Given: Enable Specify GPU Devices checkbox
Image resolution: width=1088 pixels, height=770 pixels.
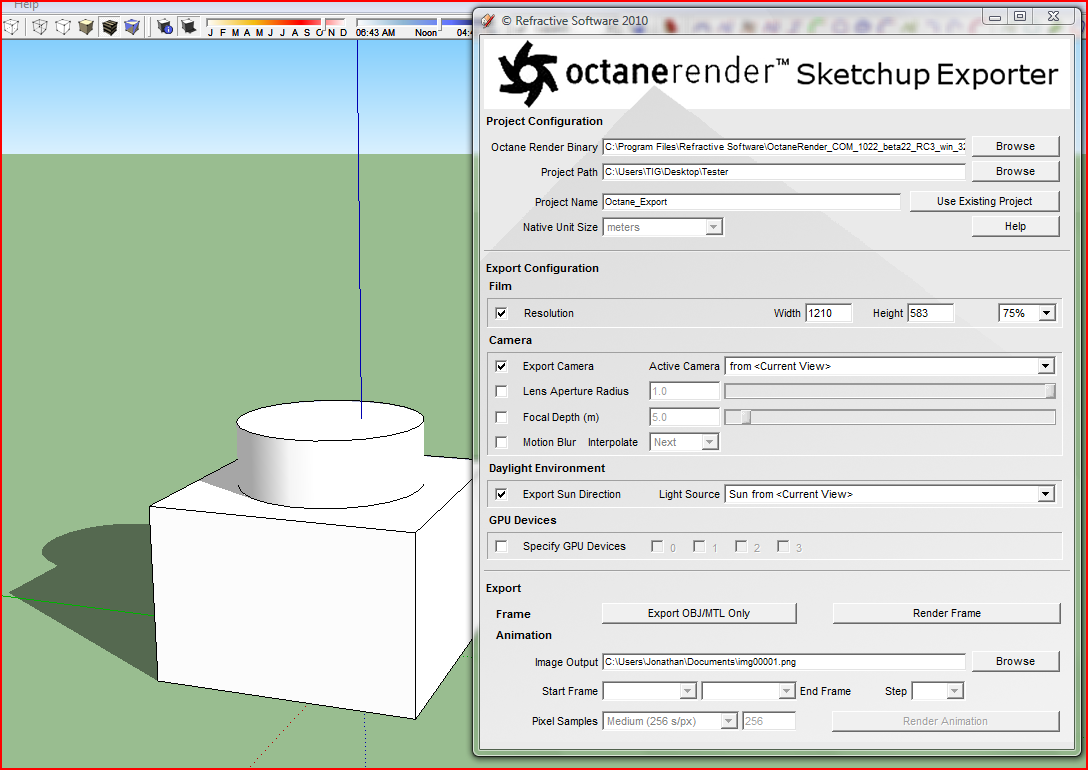Looking at the screenshot, I should 501,547.
